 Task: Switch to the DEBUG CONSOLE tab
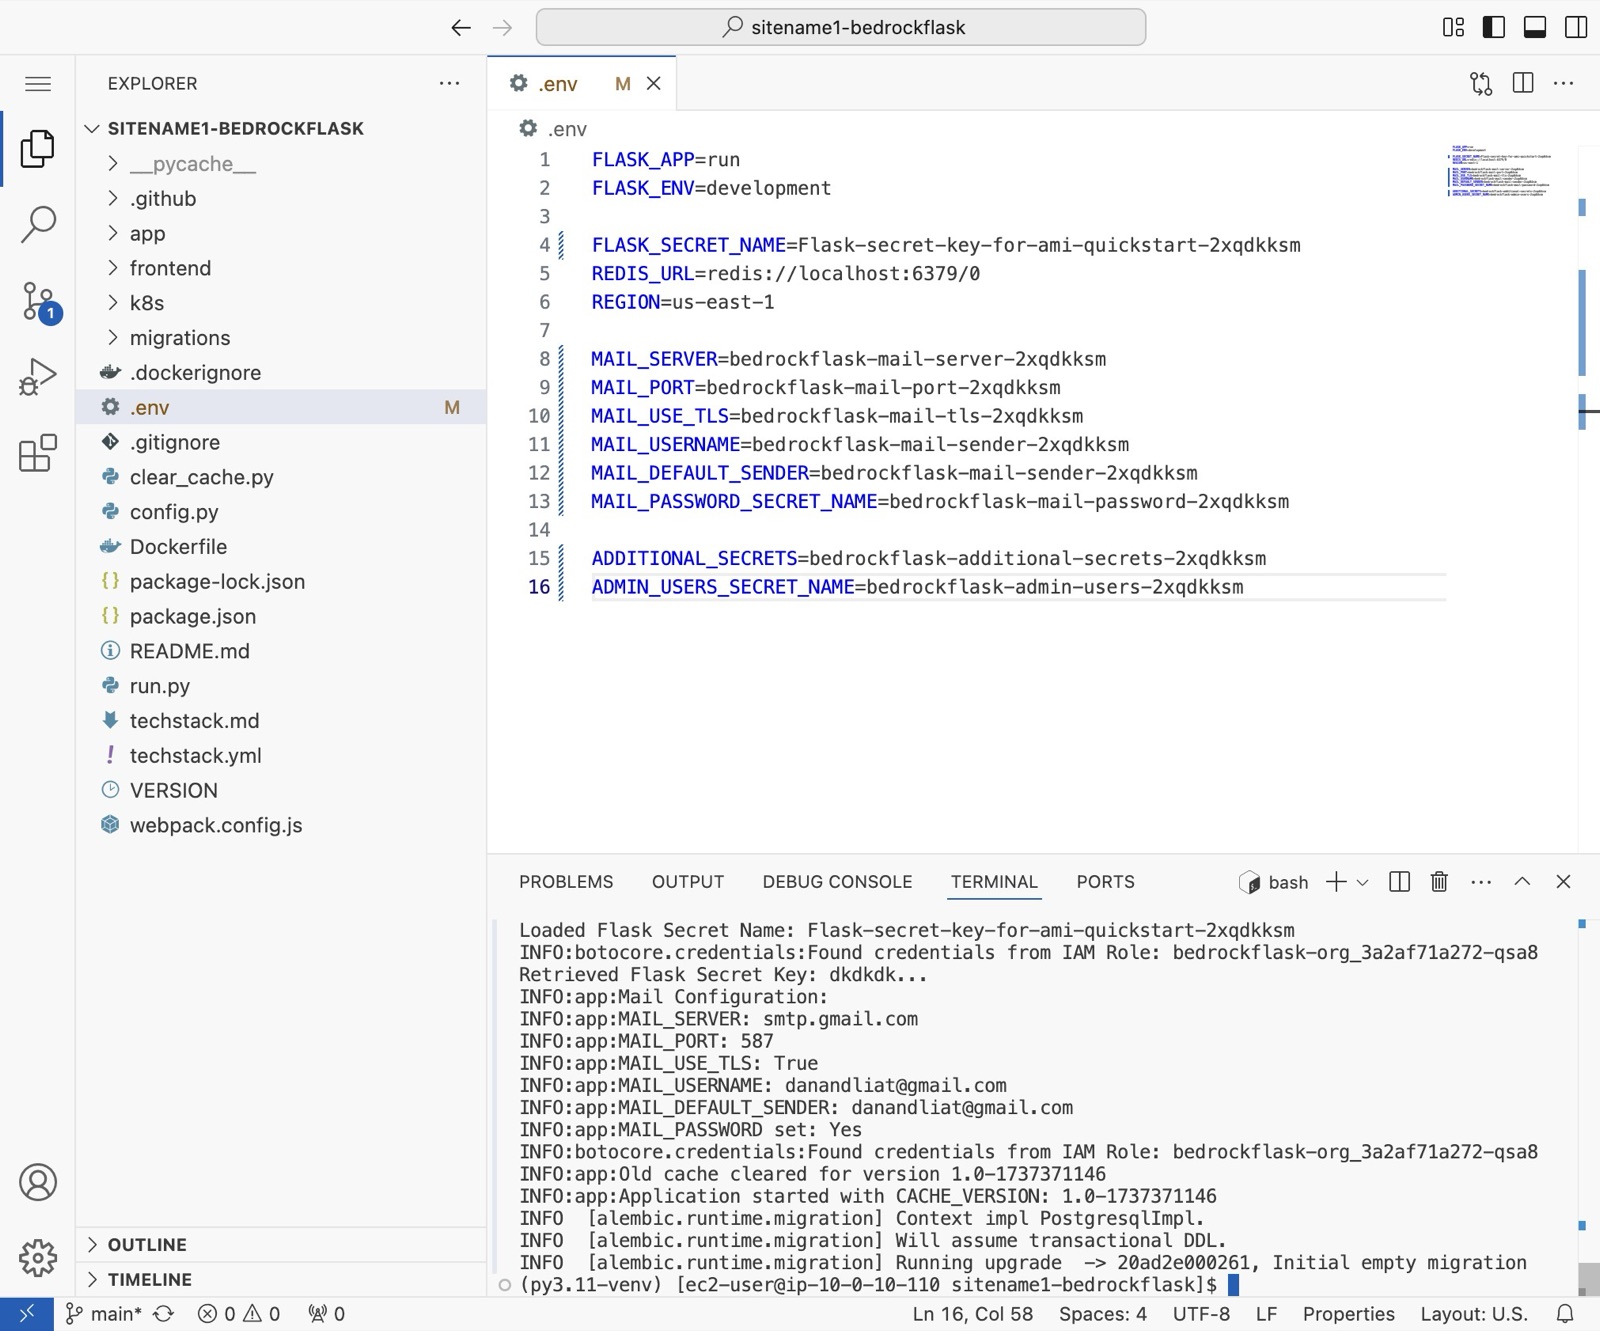837,882
